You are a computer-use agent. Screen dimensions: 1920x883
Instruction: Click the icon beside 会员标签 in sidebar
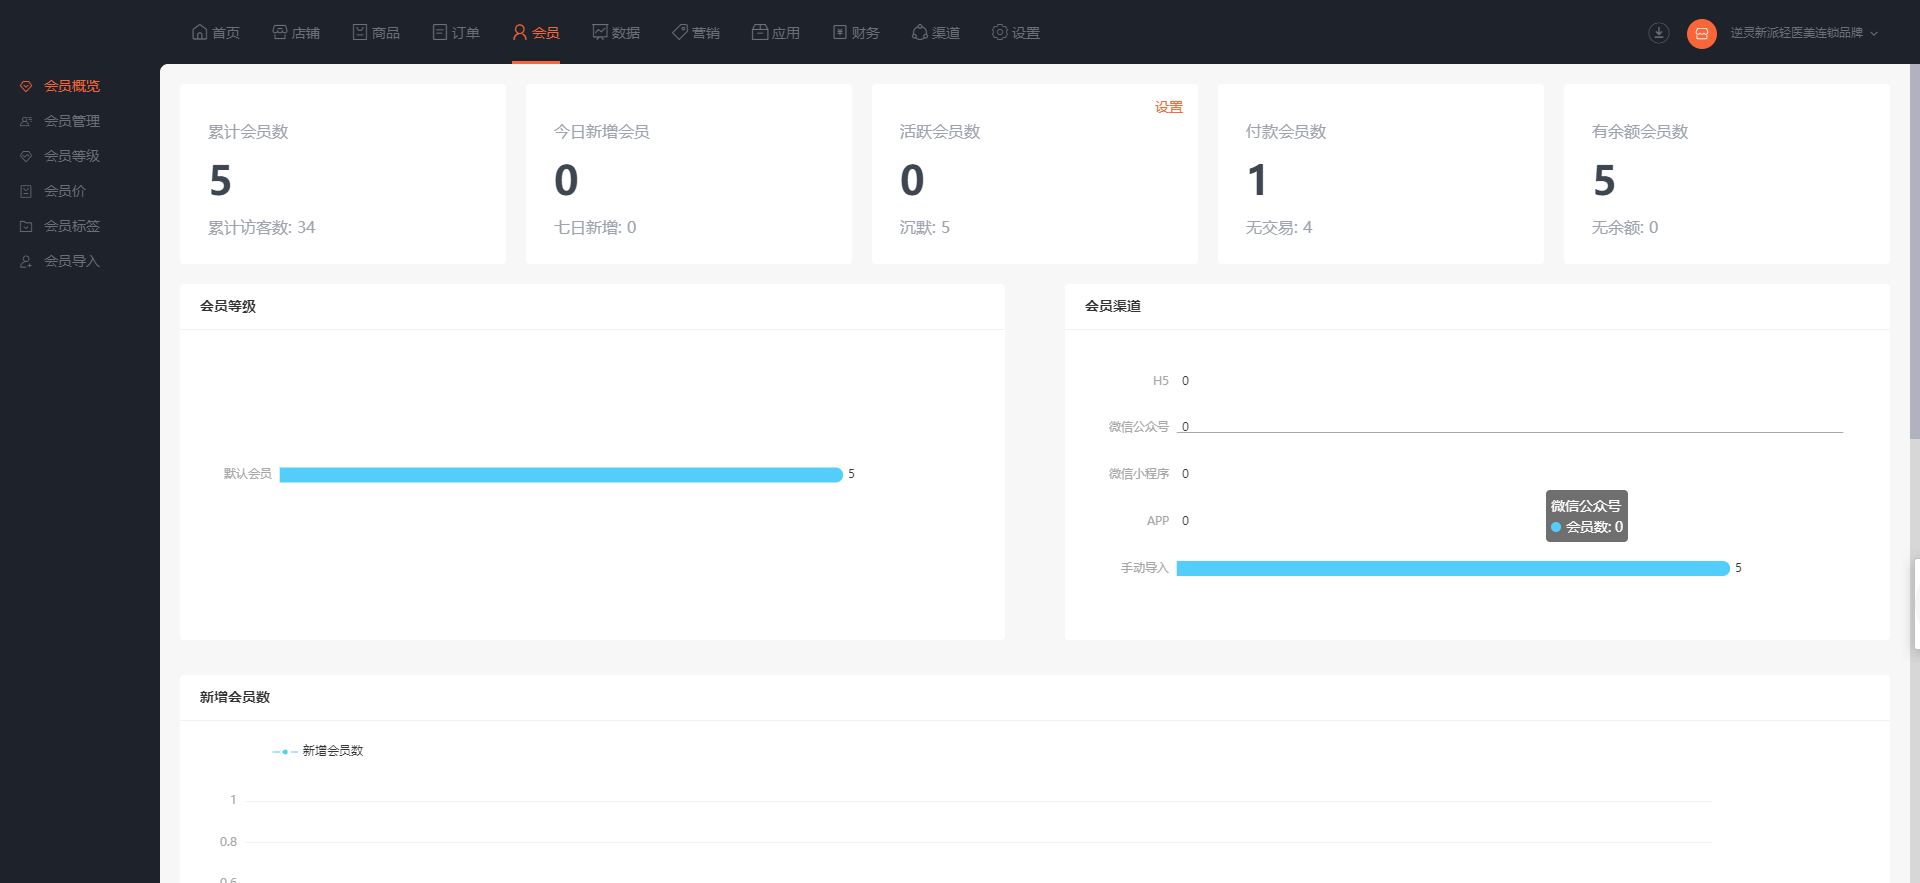[x=26, y=226]
